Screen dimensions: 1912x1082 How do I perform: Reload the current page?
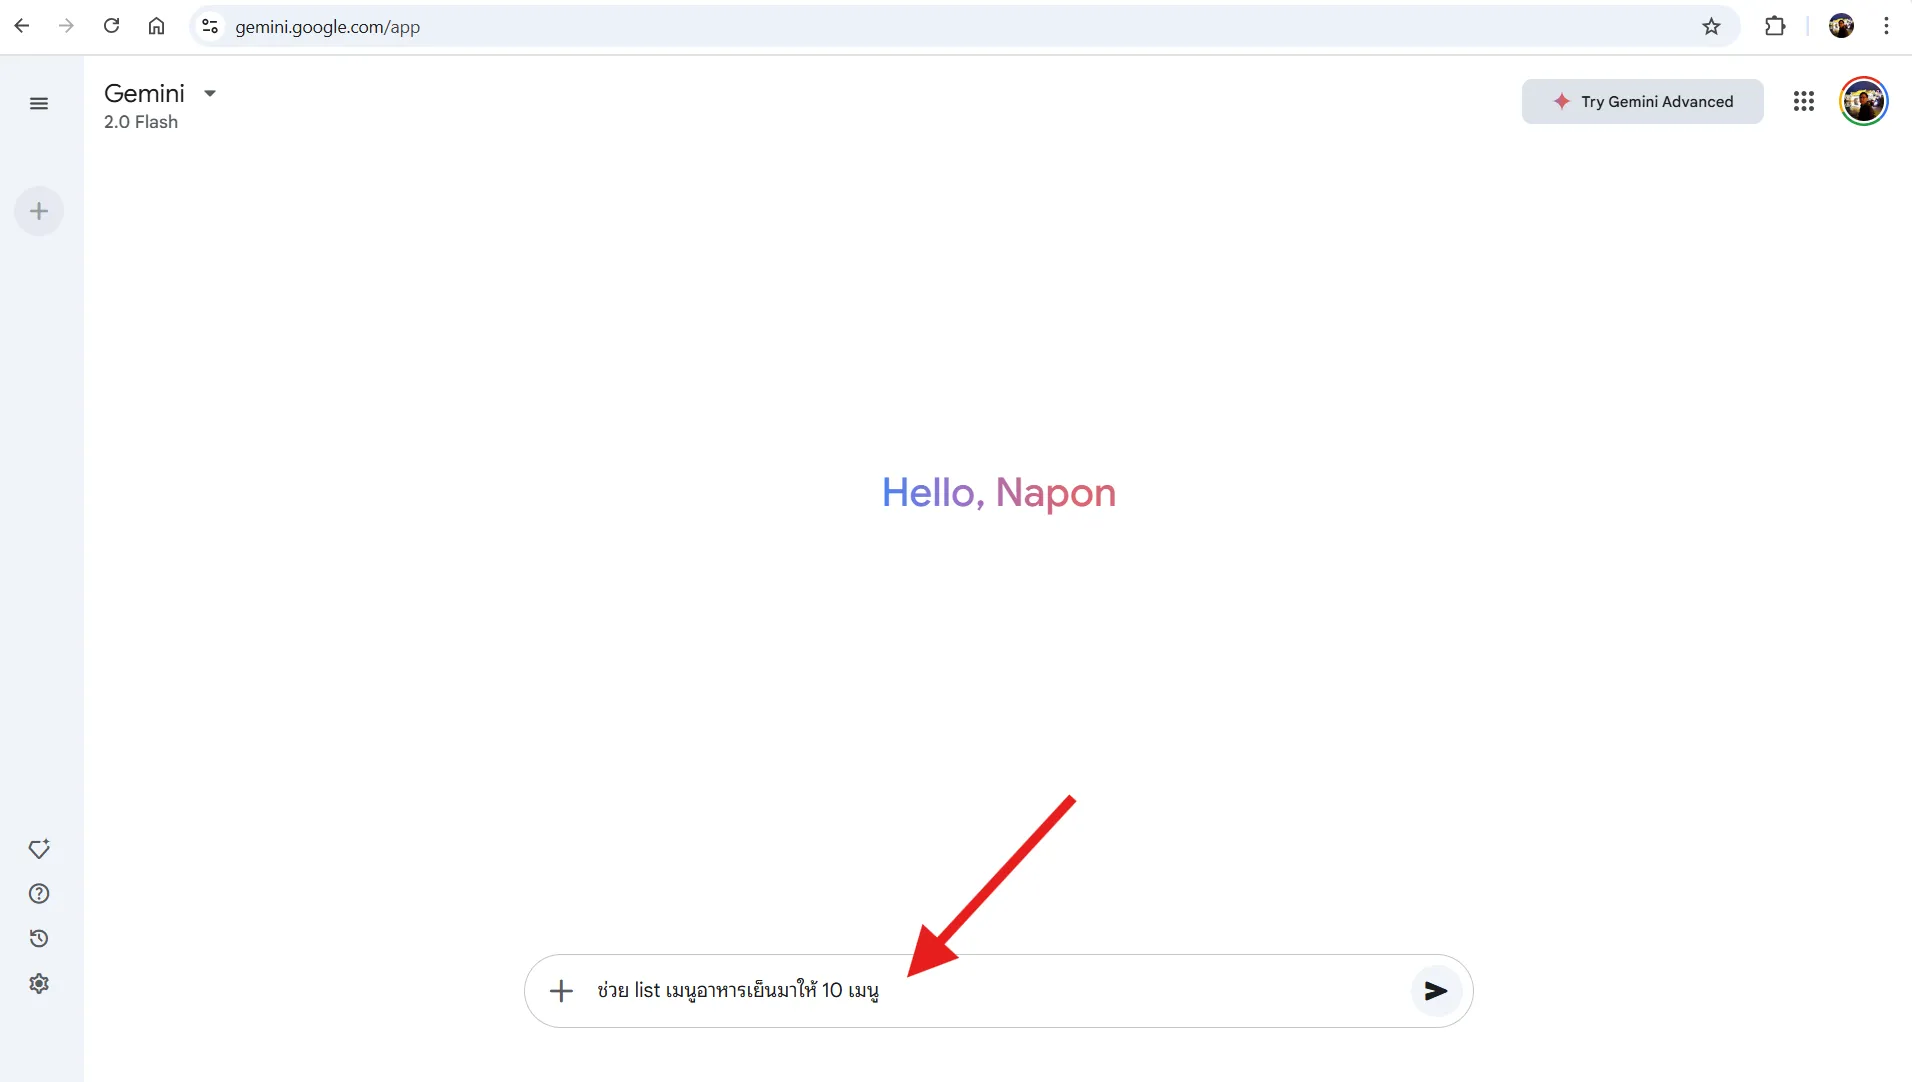pos(111,26)
